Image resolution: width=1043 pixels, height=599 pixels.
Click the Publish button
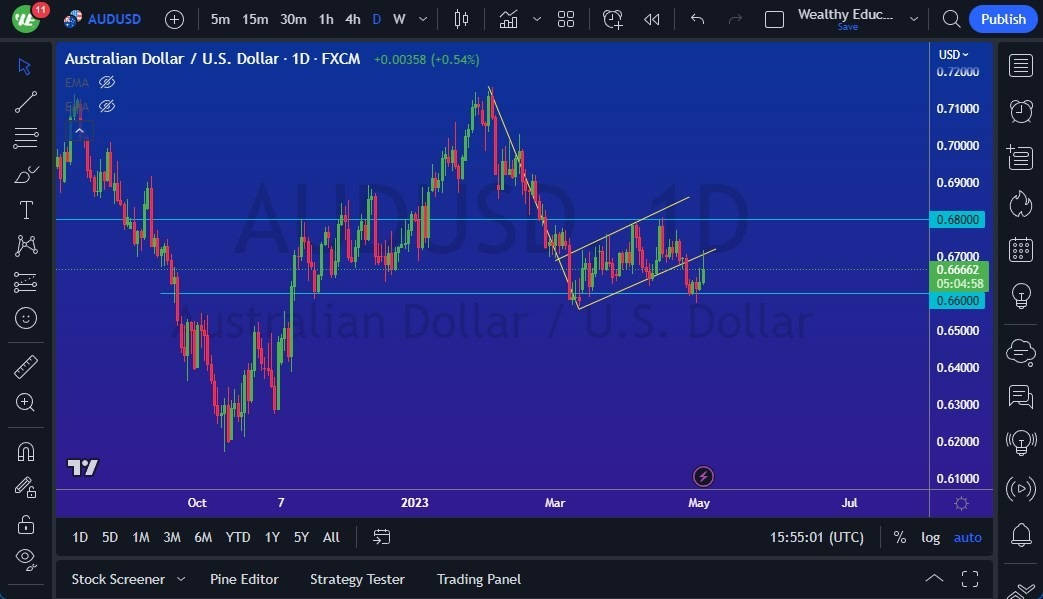1002,19
